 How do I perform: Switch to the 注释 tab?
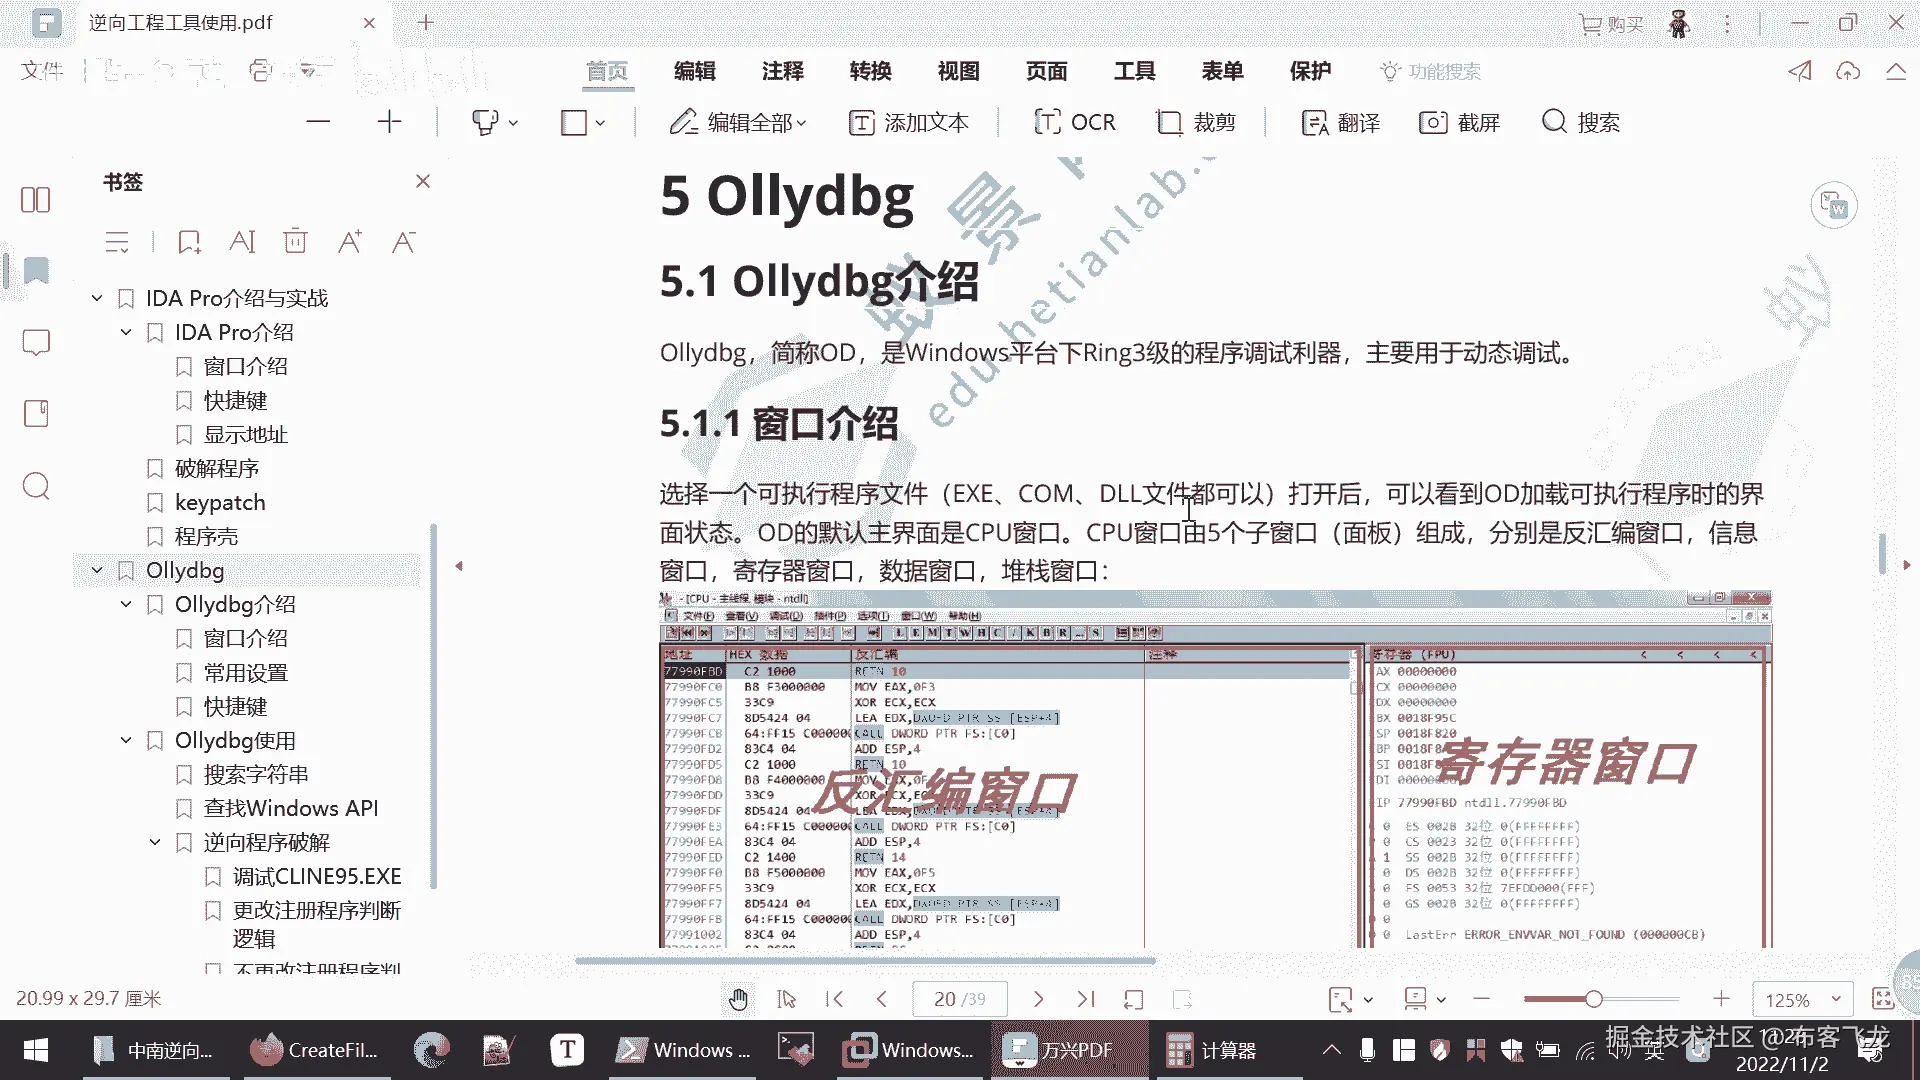click(782, 71)
